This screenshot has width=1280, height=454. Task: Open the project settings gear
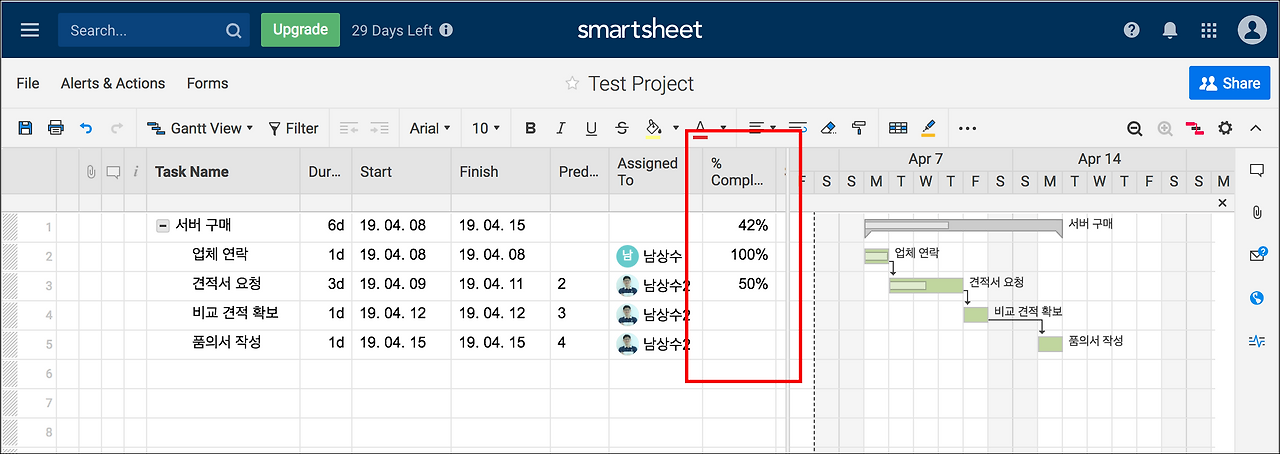(1225, 128)
